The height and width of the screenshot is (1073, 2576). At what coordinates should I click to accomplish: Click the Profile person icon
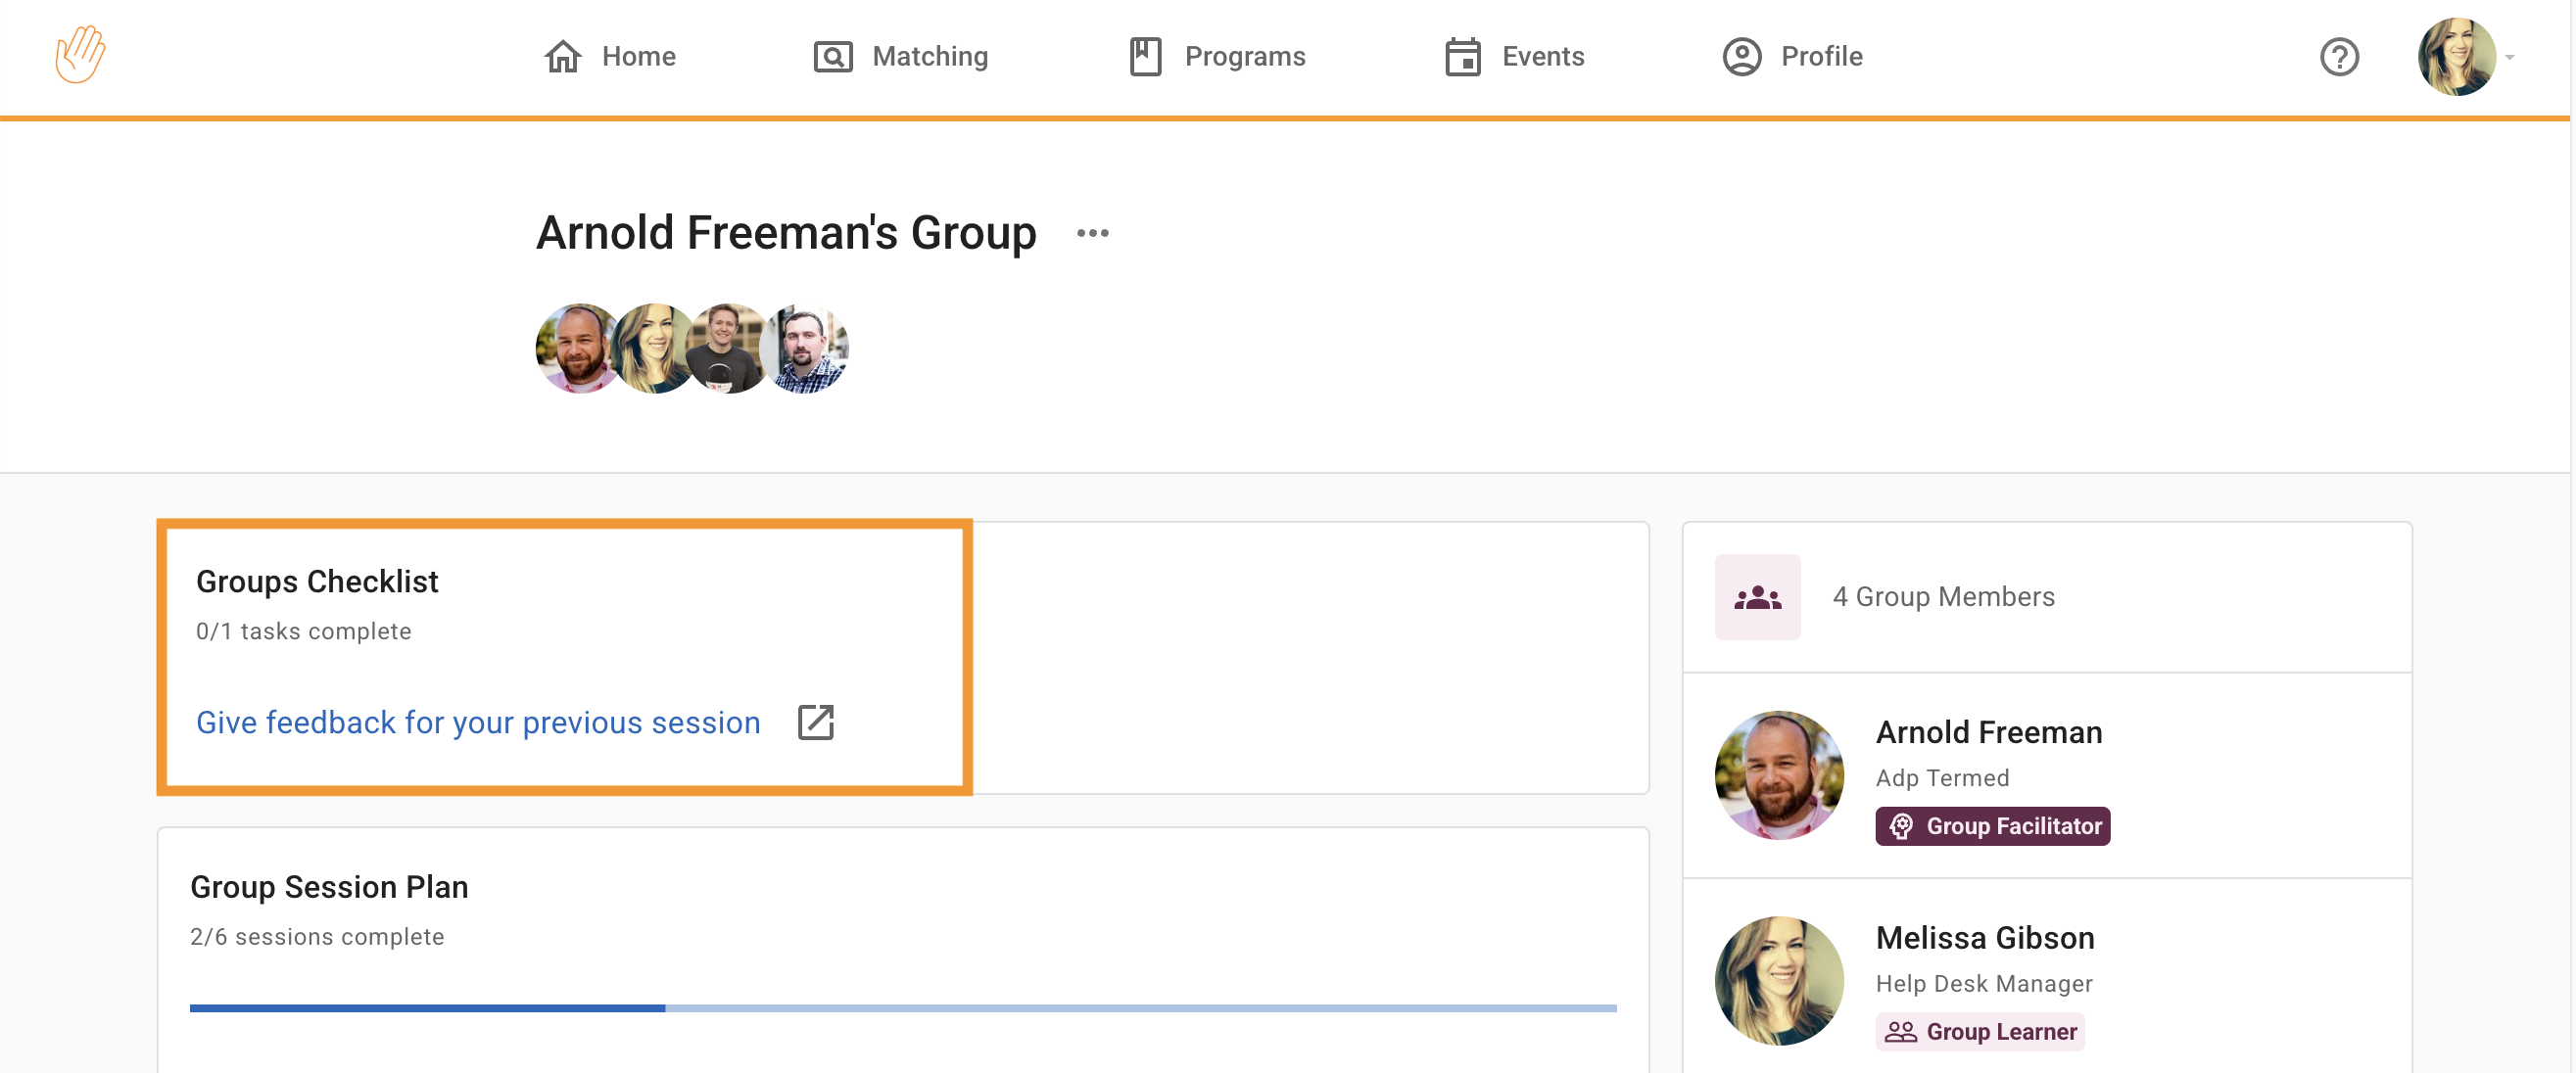point(1741,57)
